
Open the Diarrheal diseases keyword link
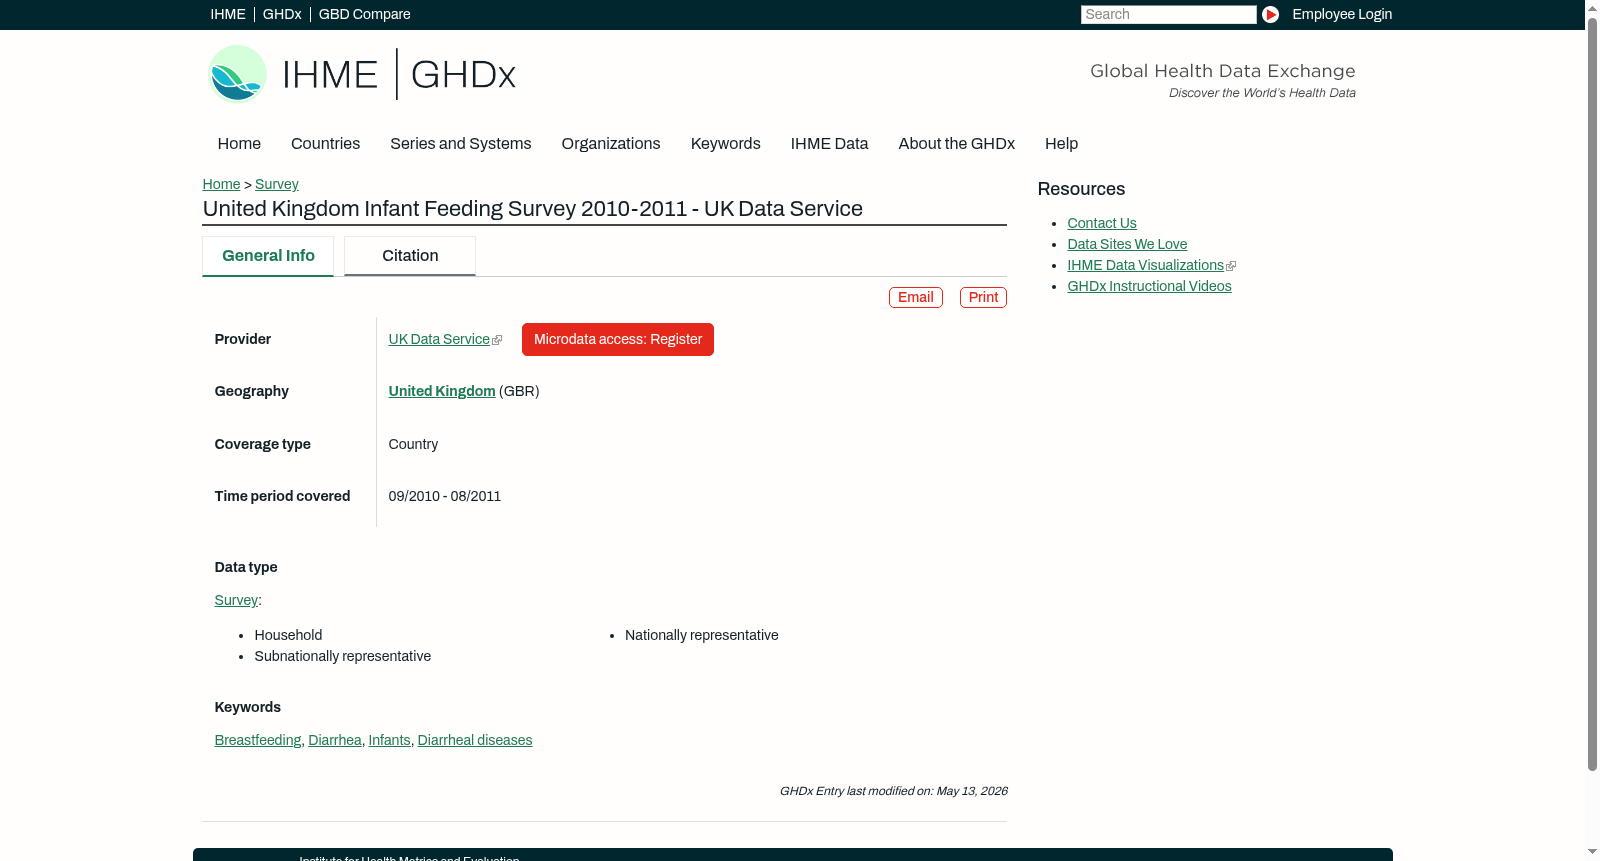point(475,740)
